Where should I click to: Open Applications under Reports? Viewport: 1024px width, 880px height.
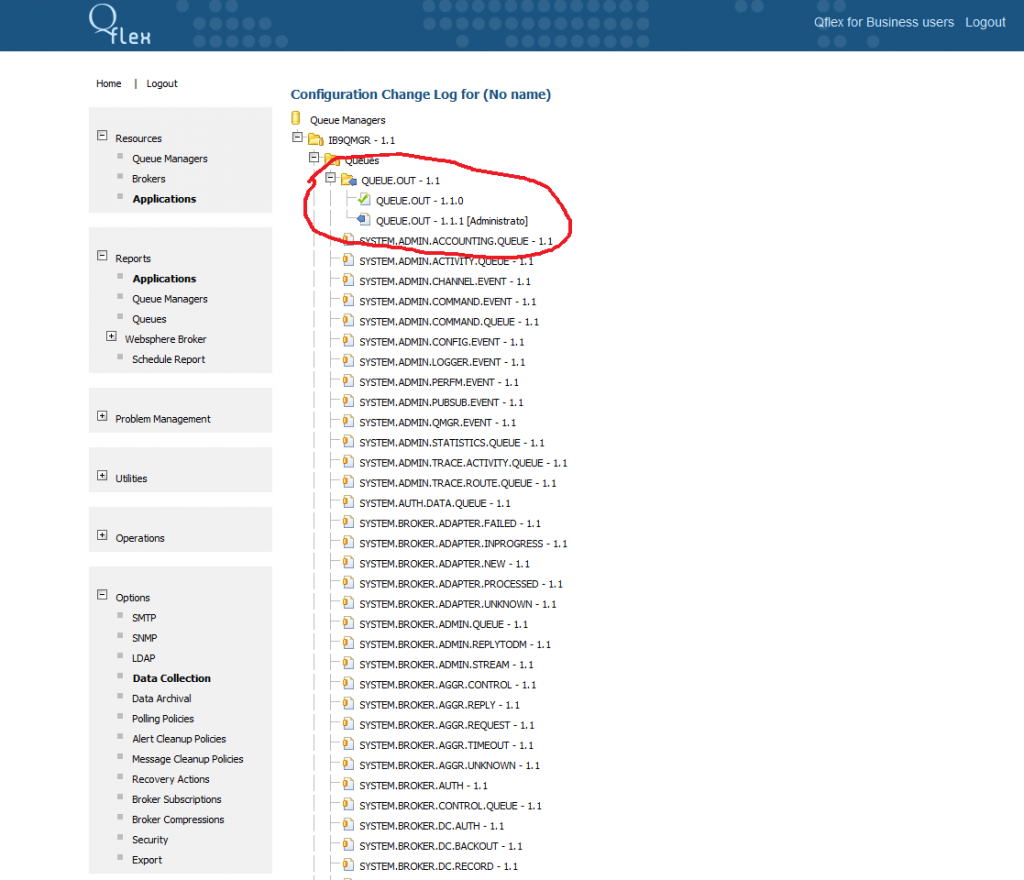click(165, 279)
